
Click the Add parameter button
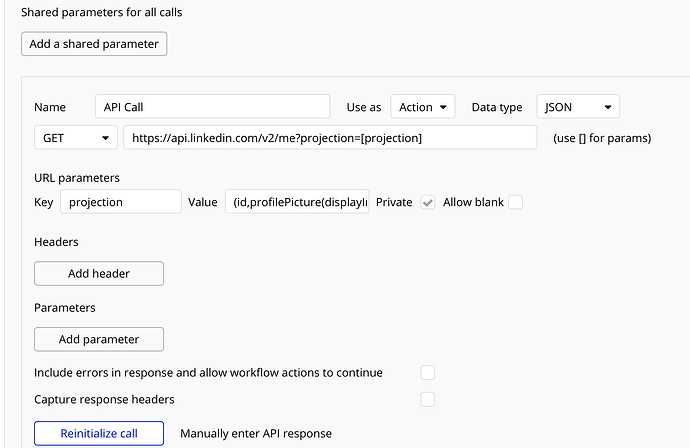click(99, 339)
